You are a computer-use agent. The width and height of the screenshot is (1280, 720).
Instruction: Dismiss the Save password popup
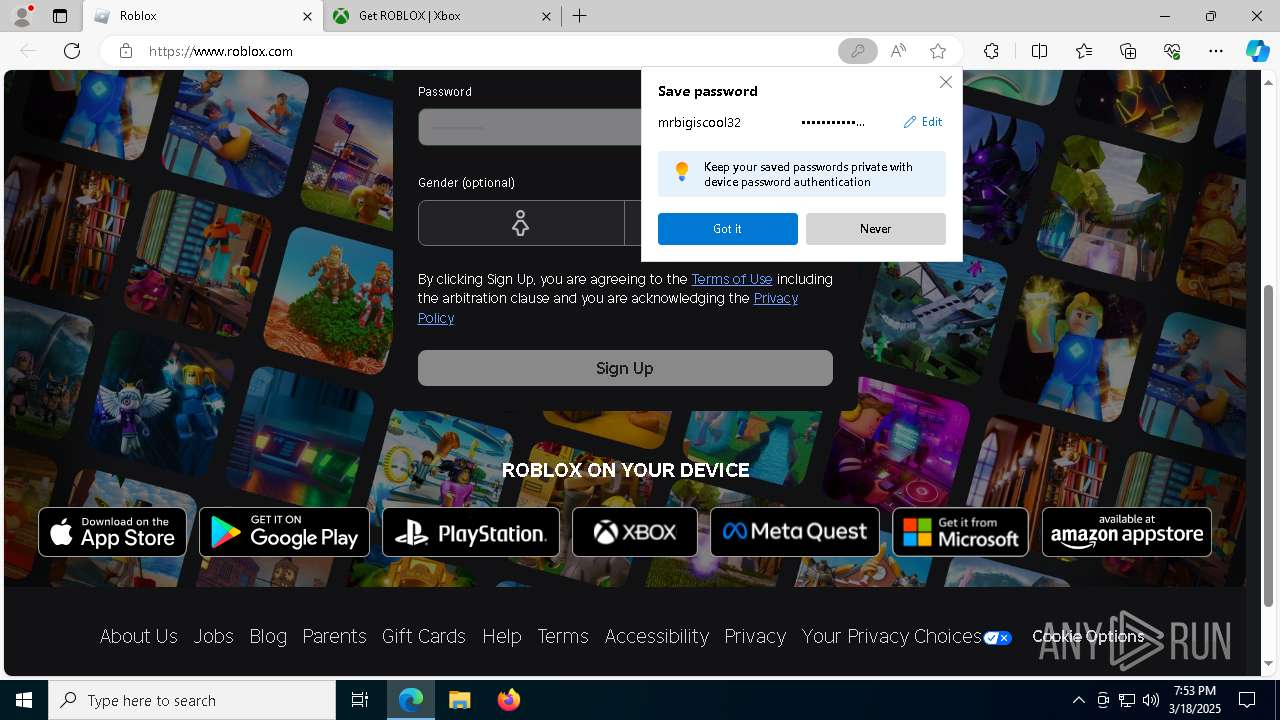click(945, 82)
